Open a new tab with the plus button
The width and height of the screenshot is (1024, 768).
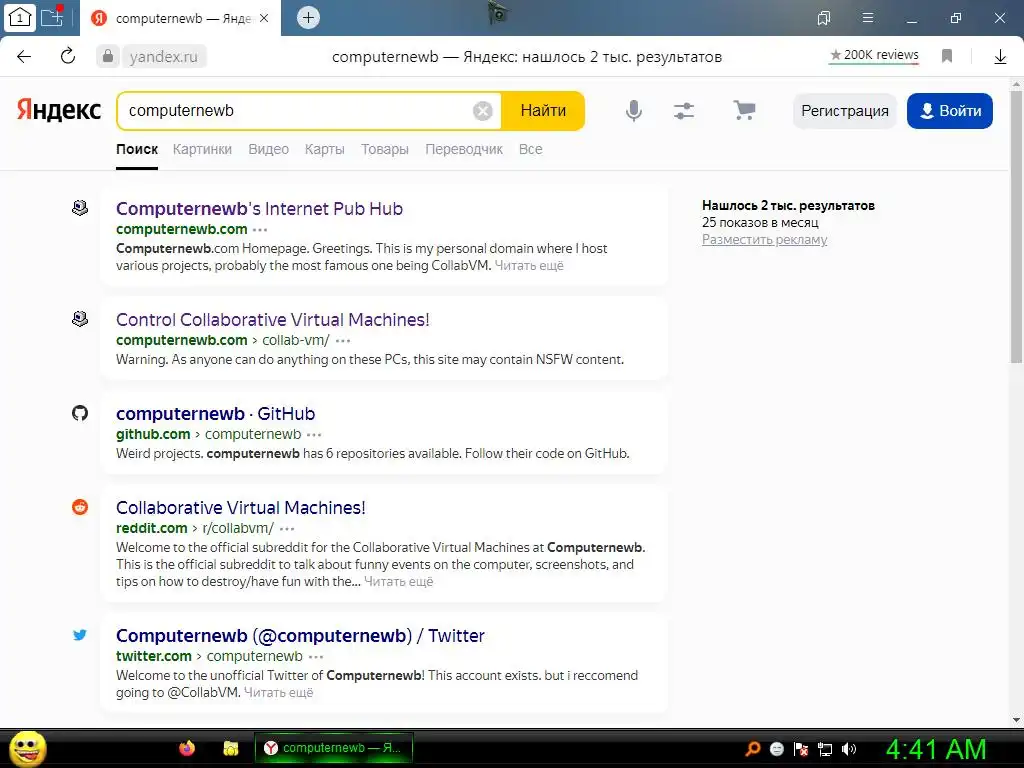pos(308,18)
